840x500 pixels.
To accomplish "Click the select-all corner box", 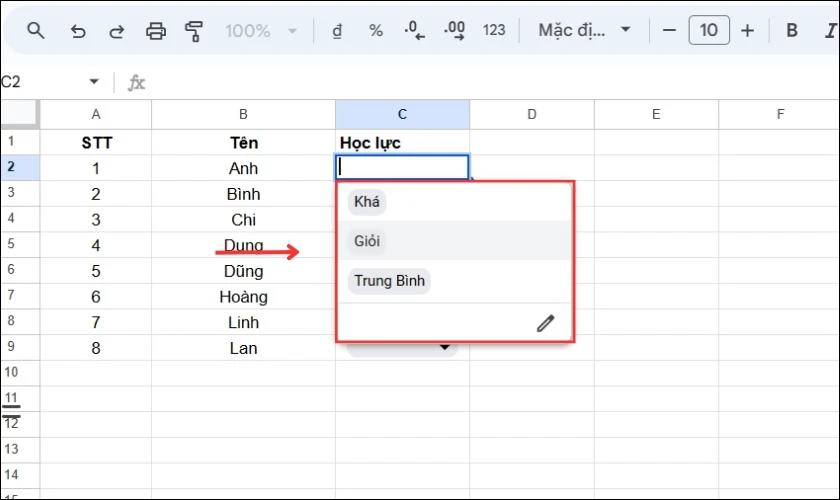I will click(x=20, y=114).
